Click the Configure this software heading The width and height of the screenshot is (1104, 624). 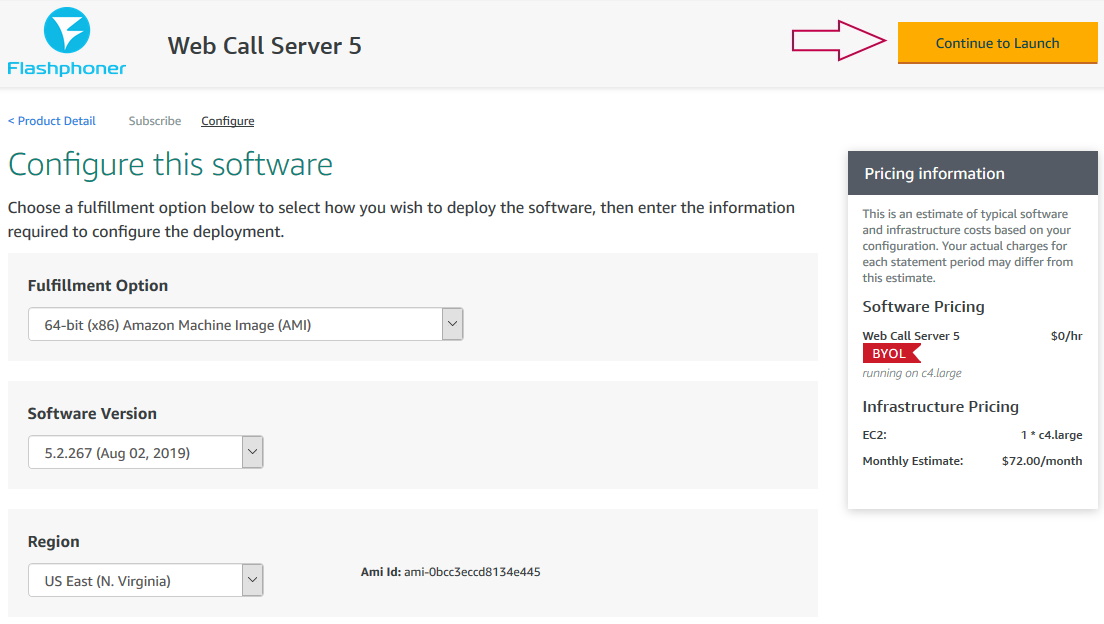(x=170, y=164)
